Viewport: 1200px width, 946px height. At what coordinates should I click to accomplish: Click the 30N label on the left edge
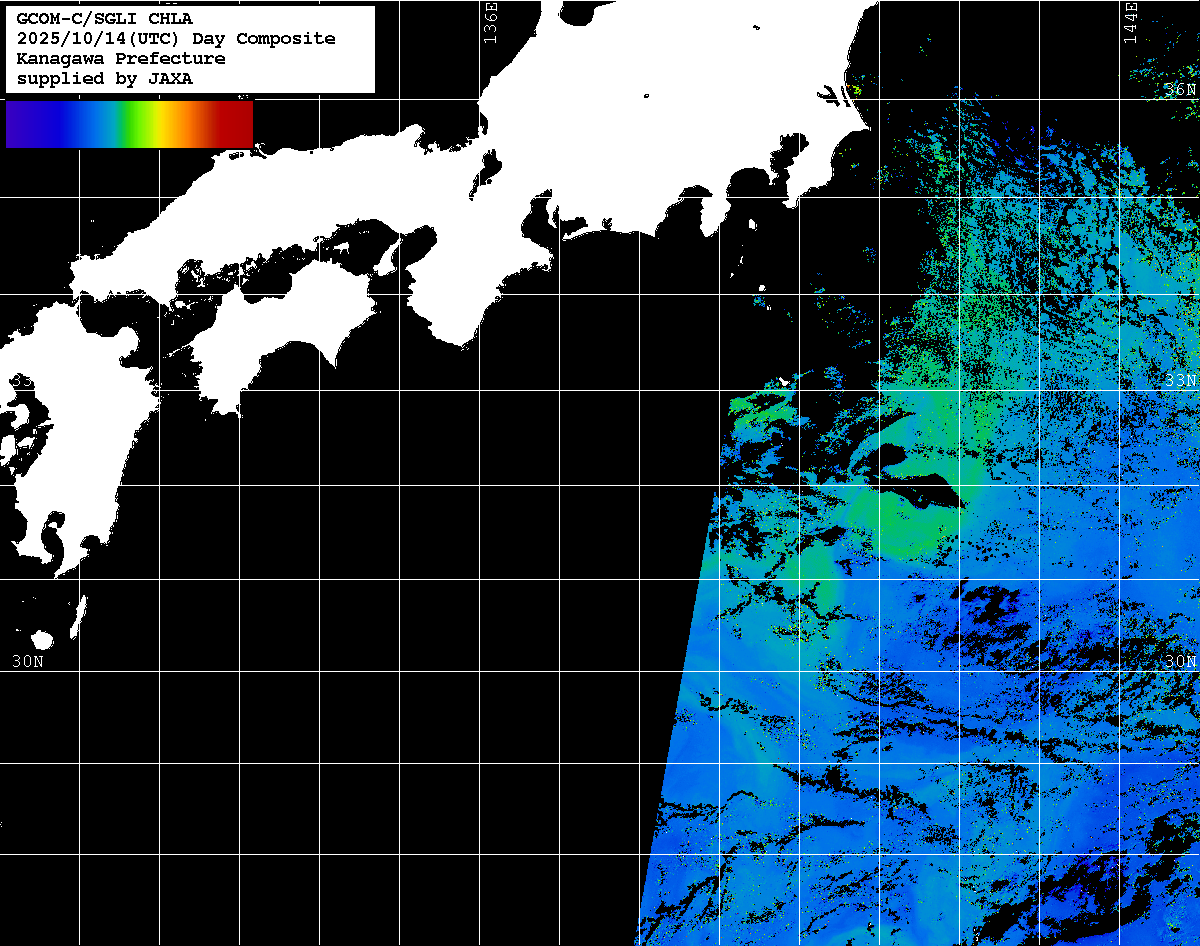click(28, 661)
